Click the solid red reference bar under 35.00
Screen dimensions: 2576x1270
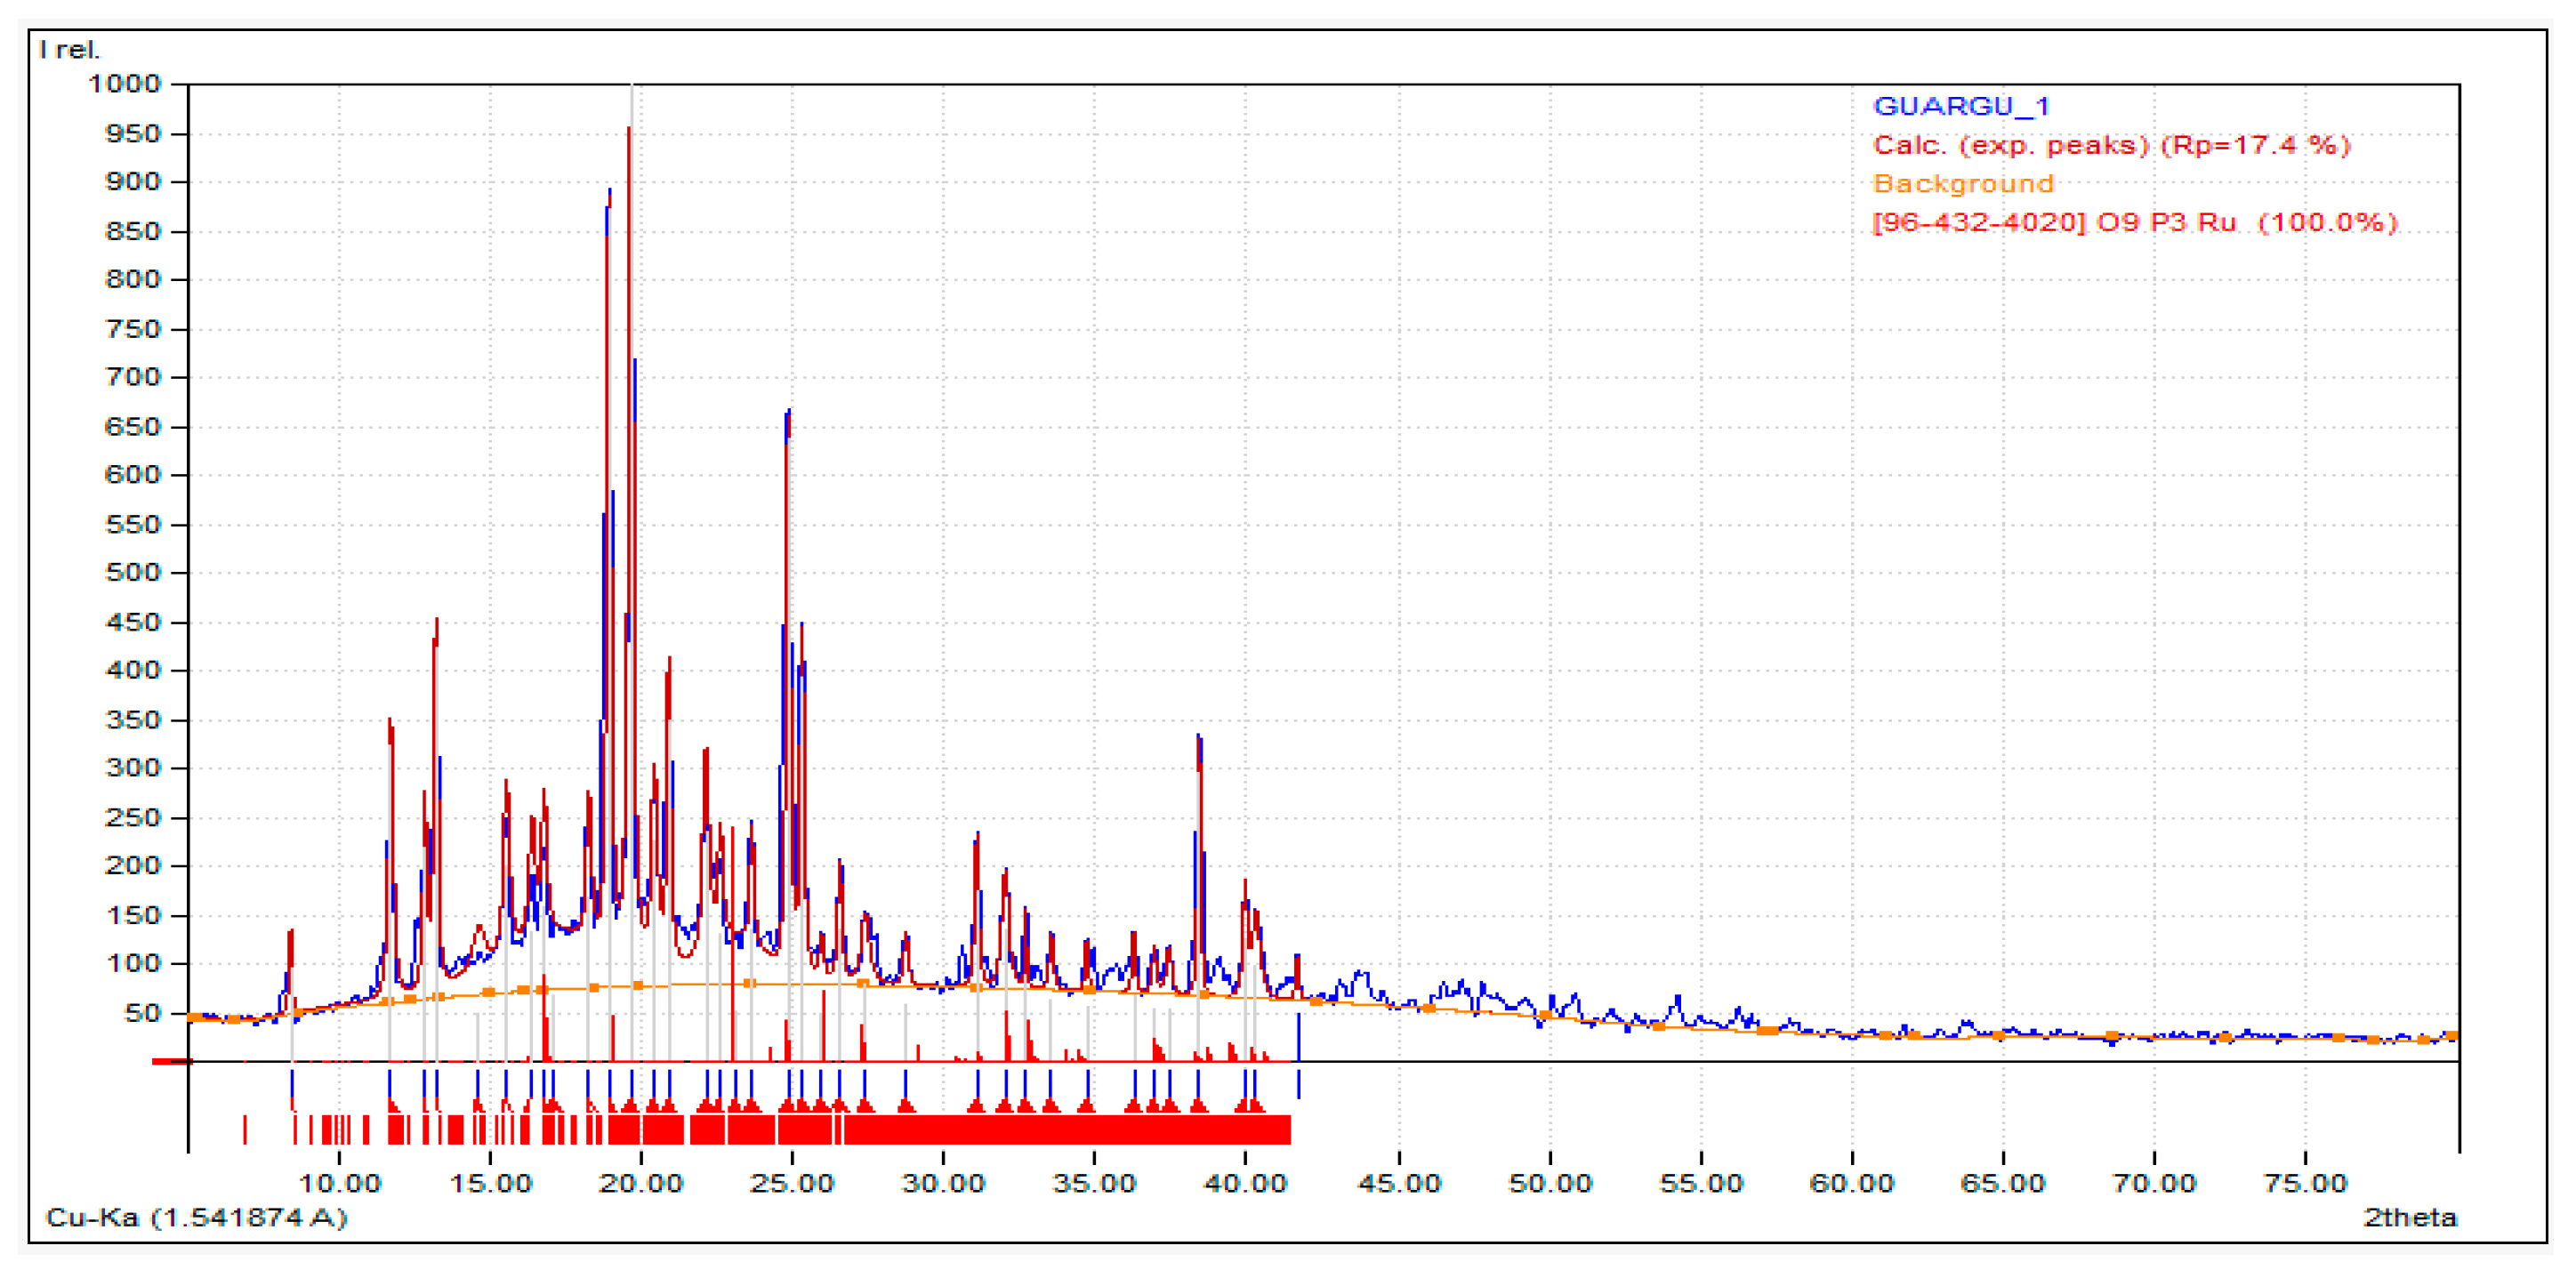click(x=1094, y=1130)
